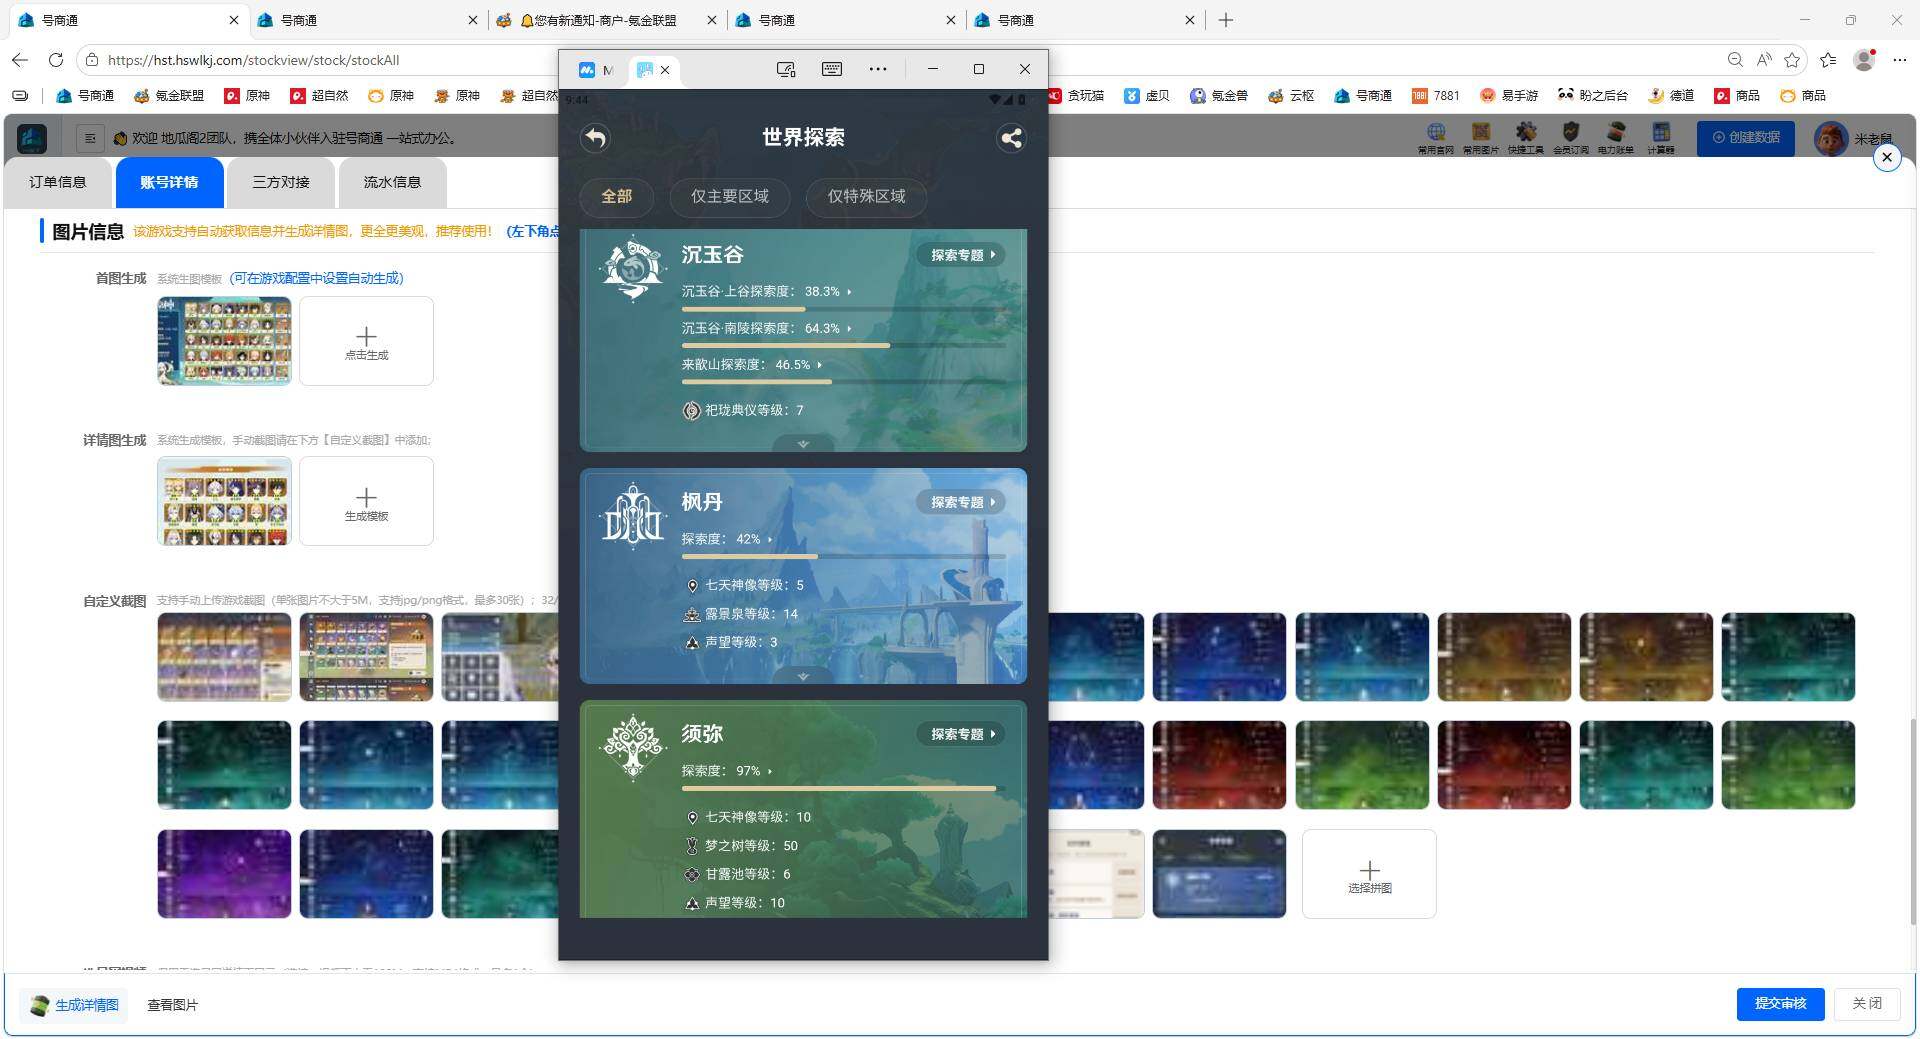Click 枫丹 exploration progress bar
Screen dimensions: 1920x1039
point(843,556)
